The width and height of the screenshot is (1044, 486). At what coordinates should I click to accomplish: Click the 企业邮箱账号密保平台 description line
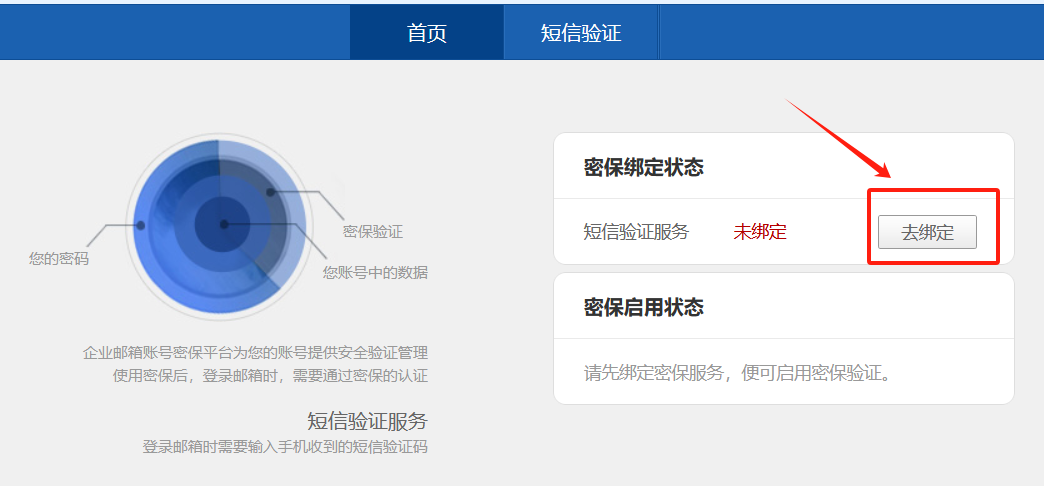(255, 353)
